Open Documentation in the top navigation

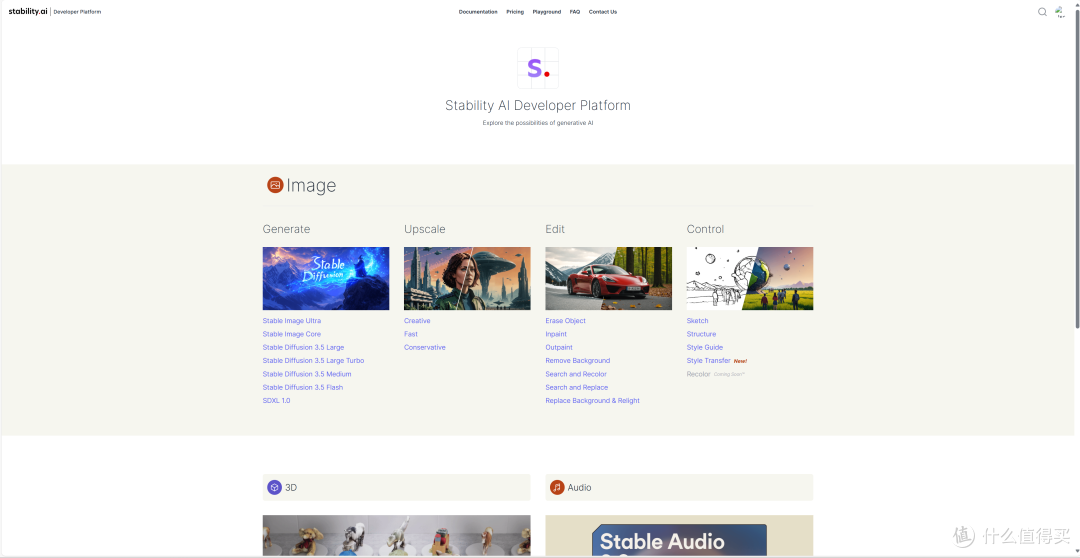coord(478,12)
